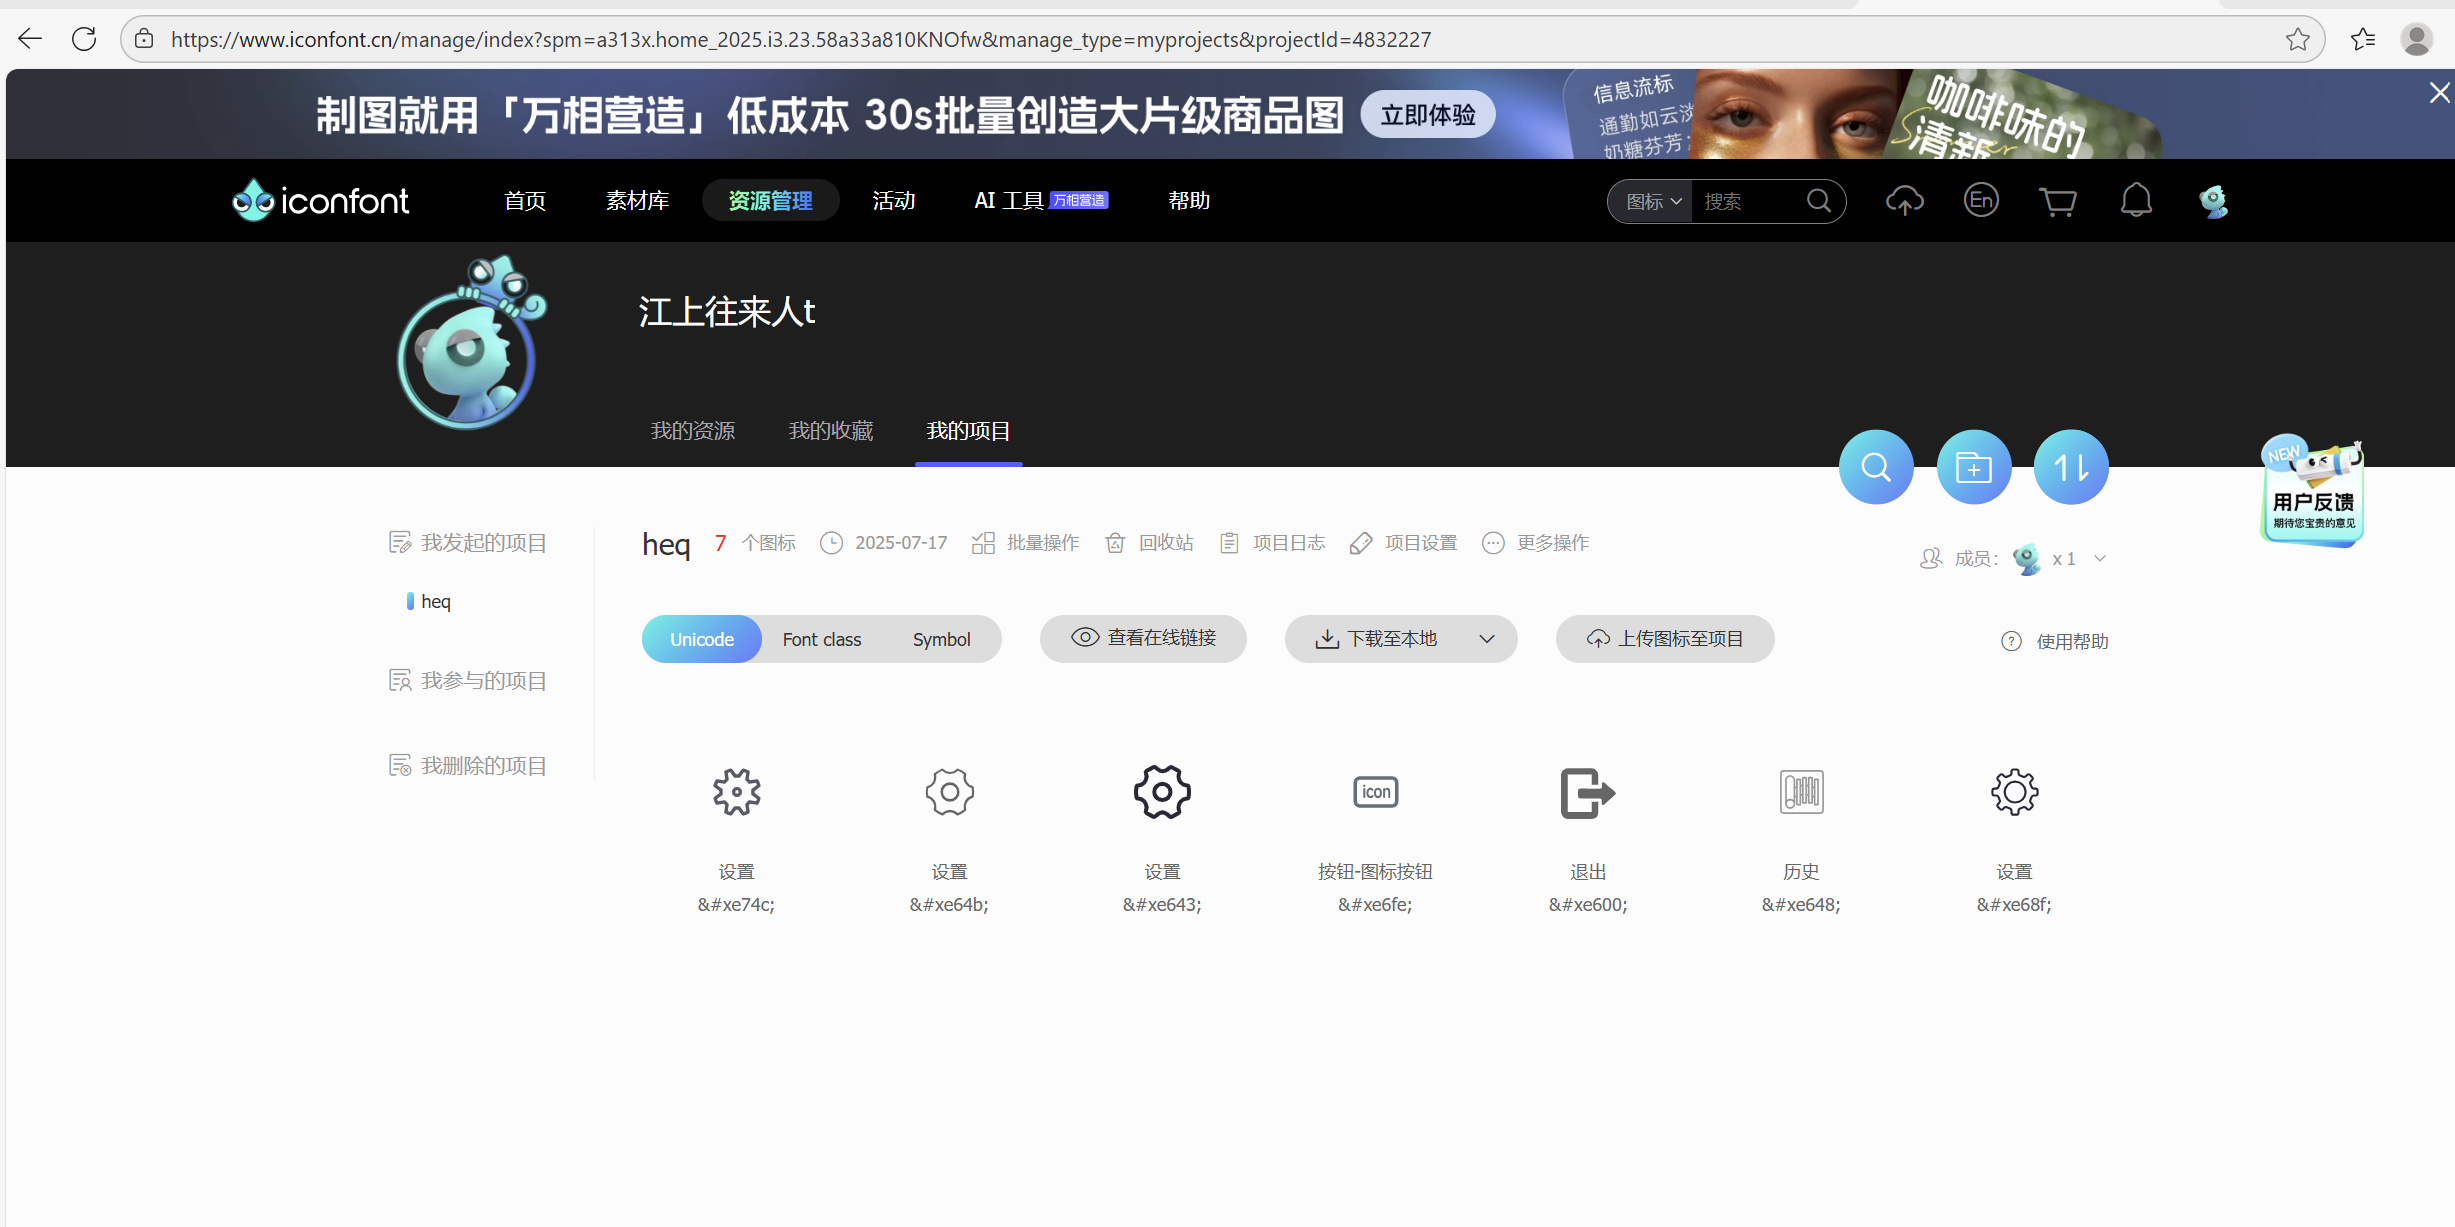Switch to Font class mode
The height and width of the screenshot is (1227, 2455).
(821, 638)
